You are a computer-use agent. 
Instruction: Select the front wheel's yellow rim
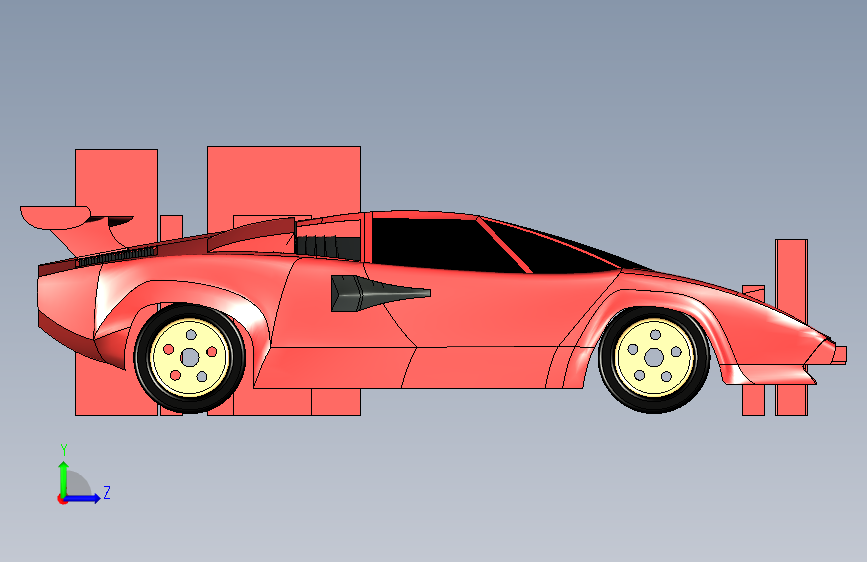click(x=654, y=358)
